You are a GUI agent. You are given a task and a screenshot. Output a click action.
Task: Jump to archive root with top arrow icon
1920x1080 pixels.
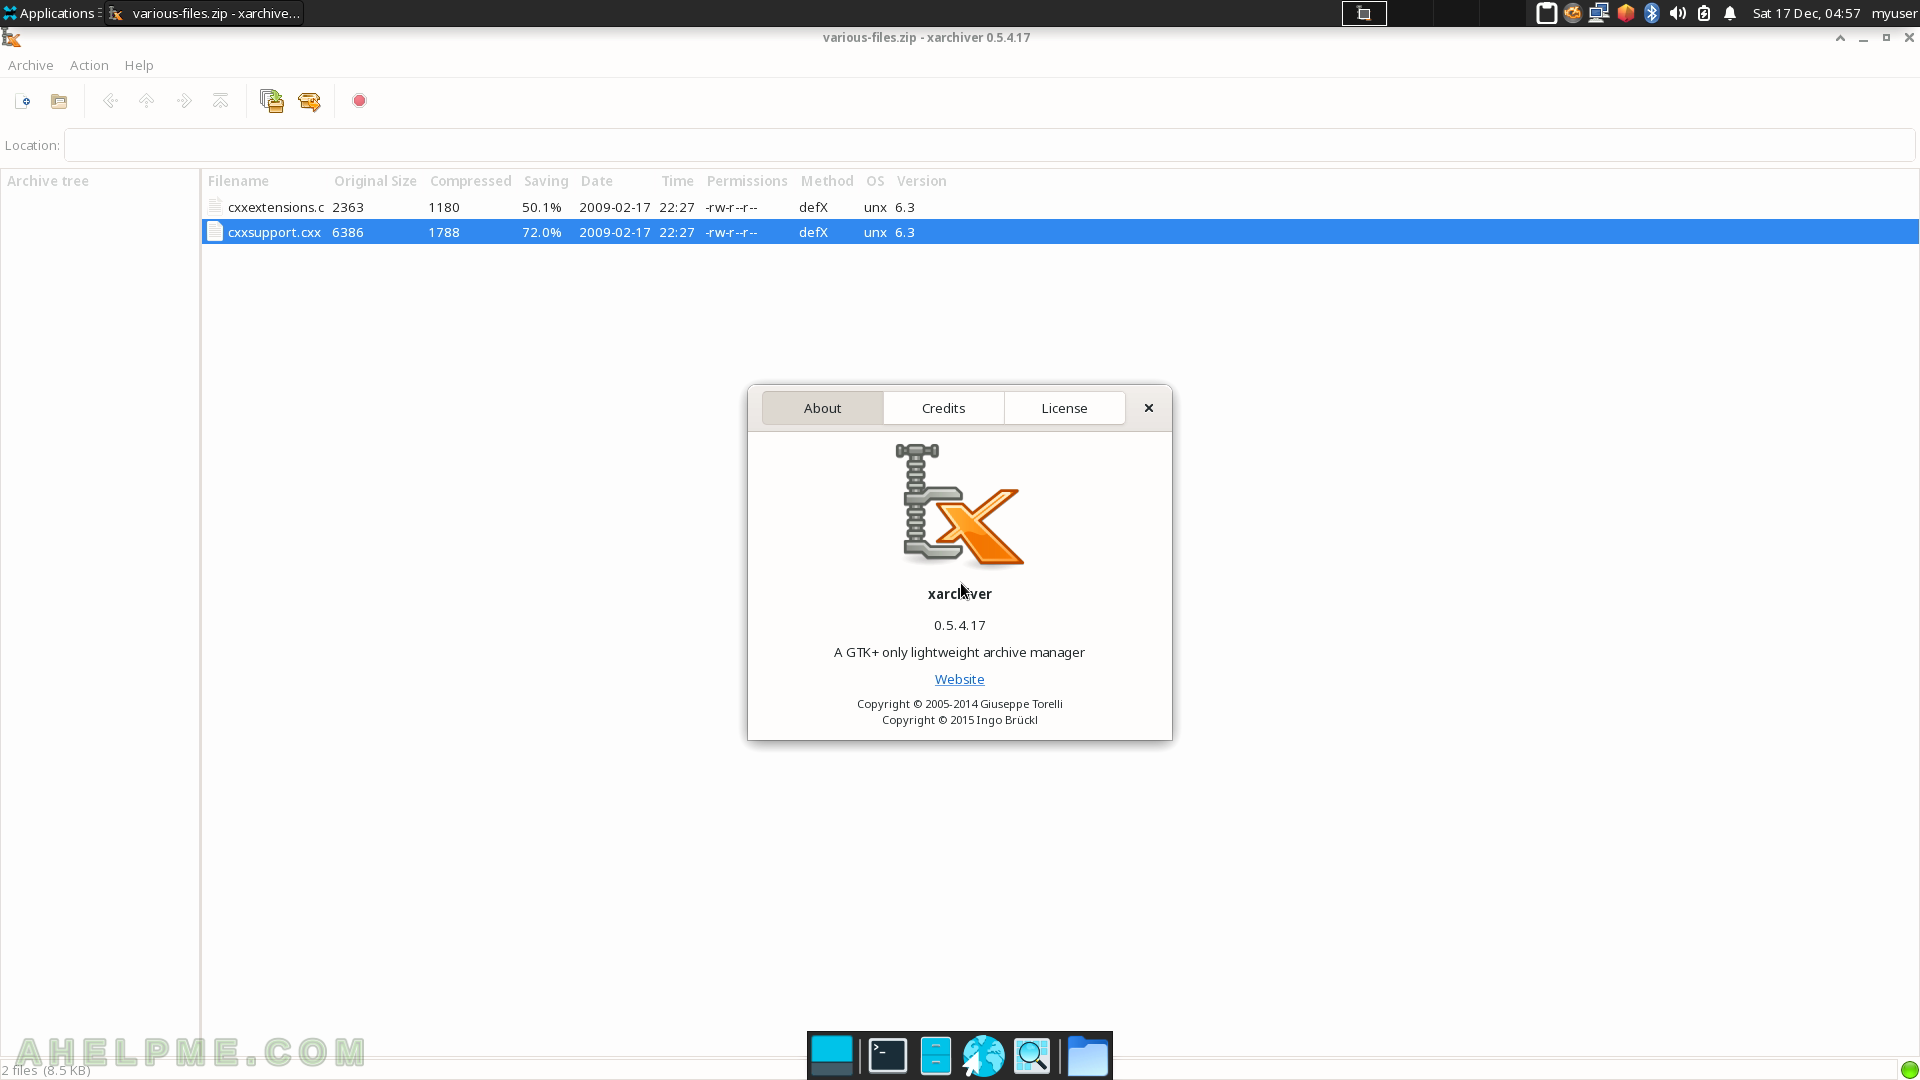pos(221,101)
